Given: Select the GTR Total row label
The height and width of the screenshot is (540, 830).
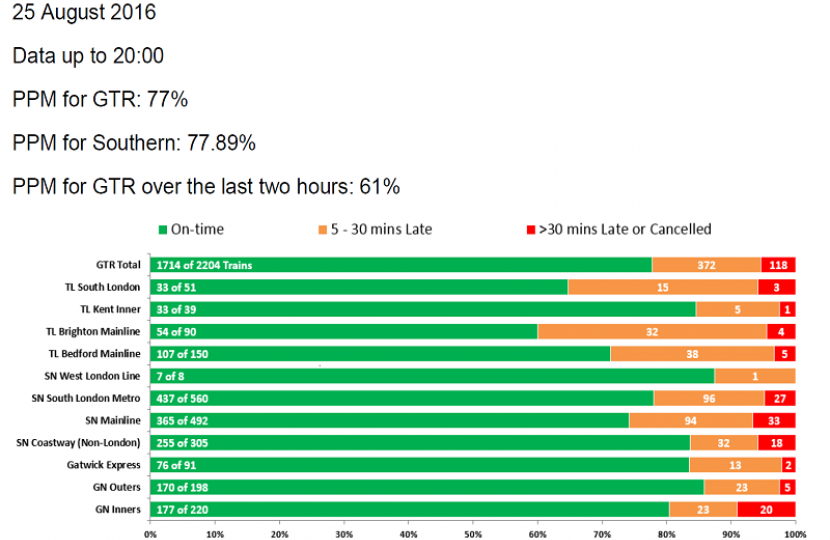Looking at the screenshot, I should 118,265.
